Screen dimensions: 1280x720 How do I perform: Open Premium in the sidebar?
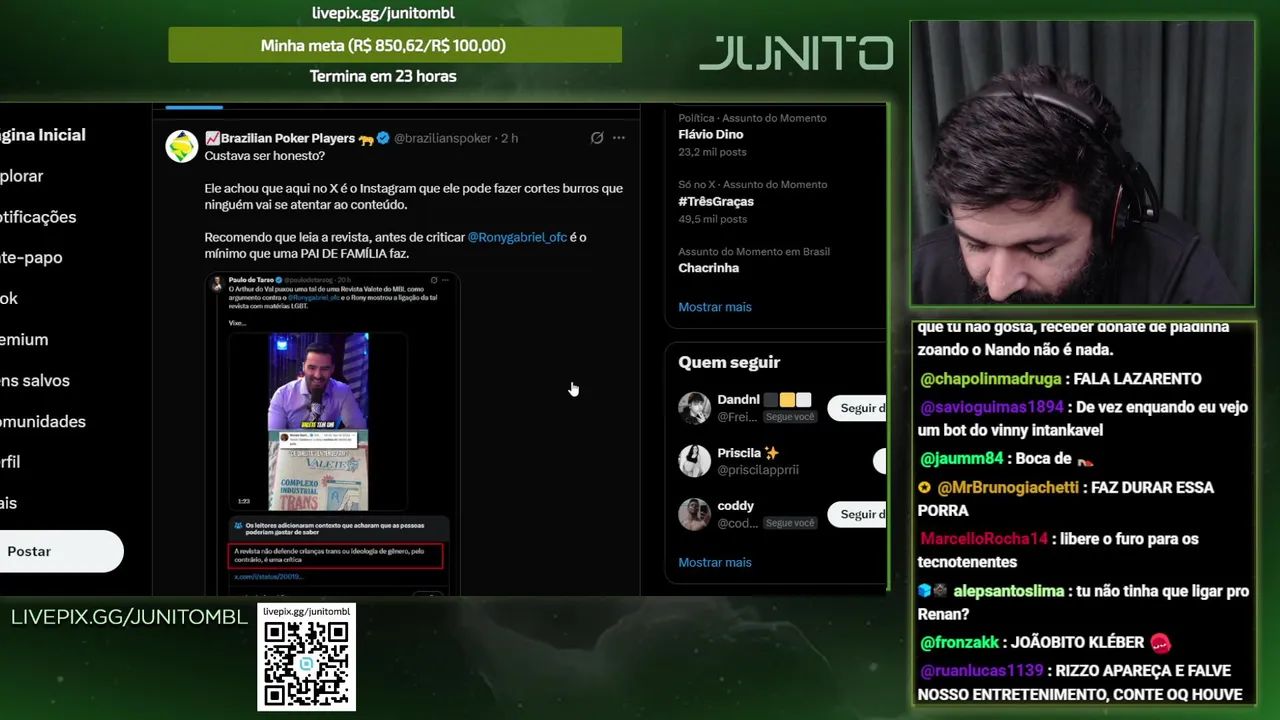(x=24, y=339)
